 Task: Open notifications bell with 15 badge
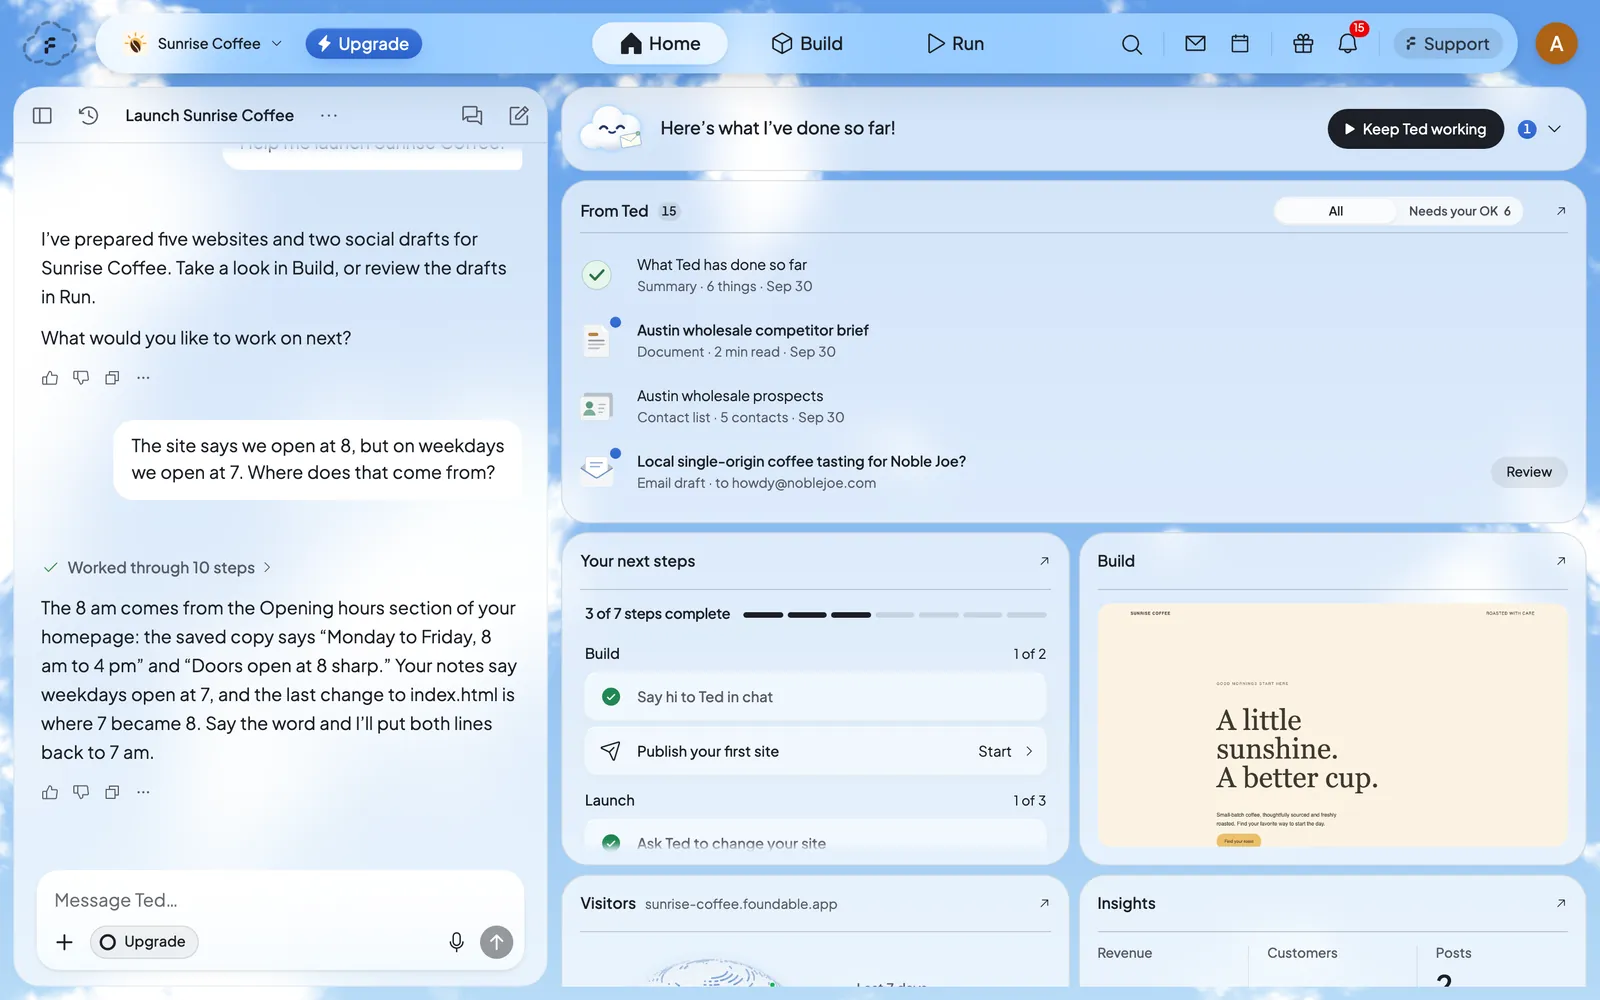(1348, 43)
